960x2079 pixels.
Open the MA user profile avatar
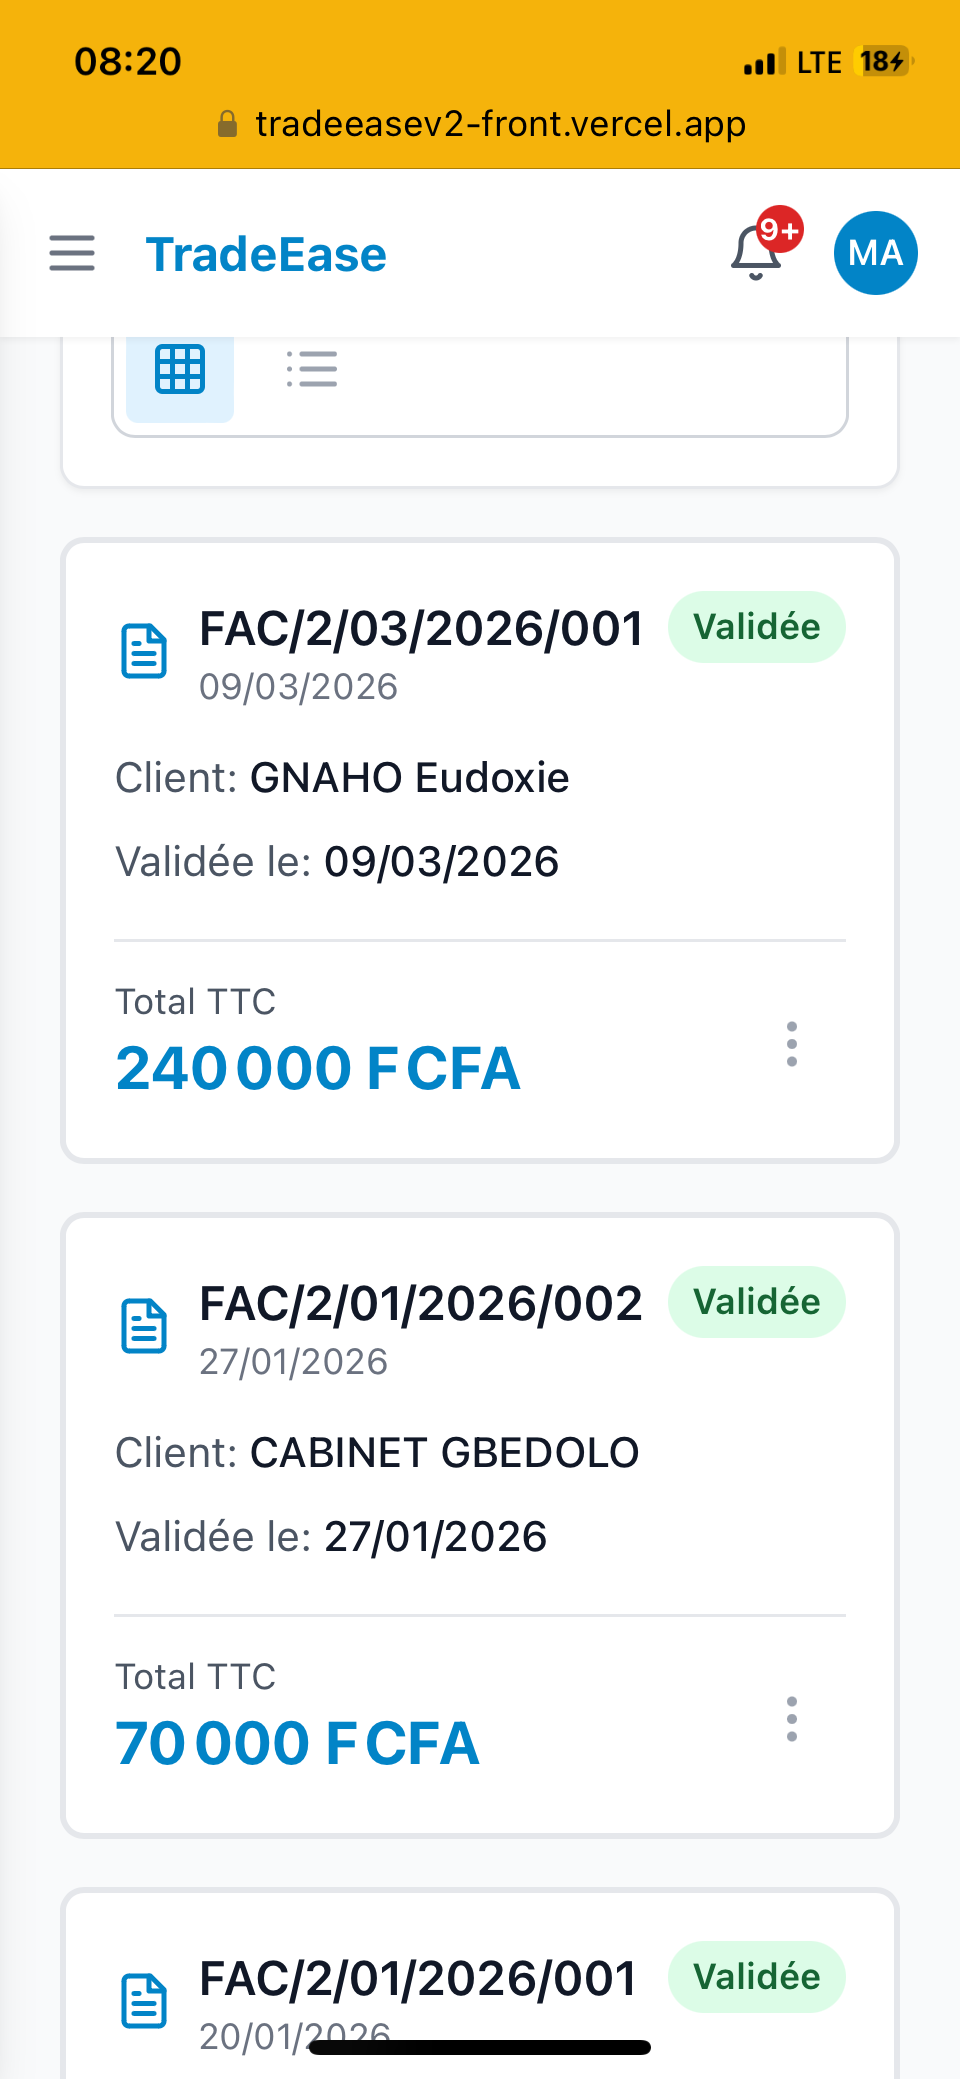875,253
